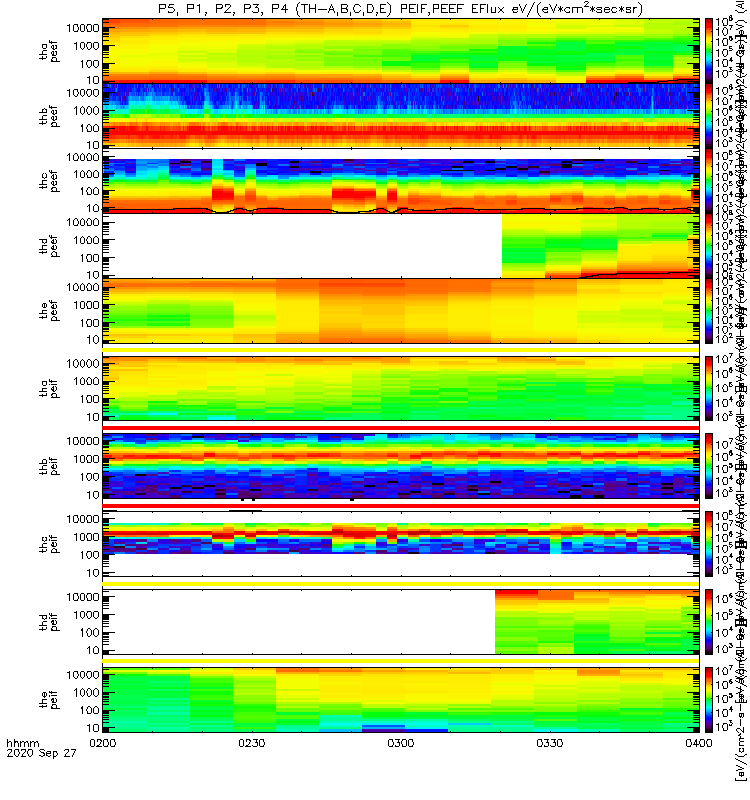This screenshot has height=800, width=750.
Task: Click the plot title mentioning PEIF,PEEF EFlux
Action: pos(401,9)
